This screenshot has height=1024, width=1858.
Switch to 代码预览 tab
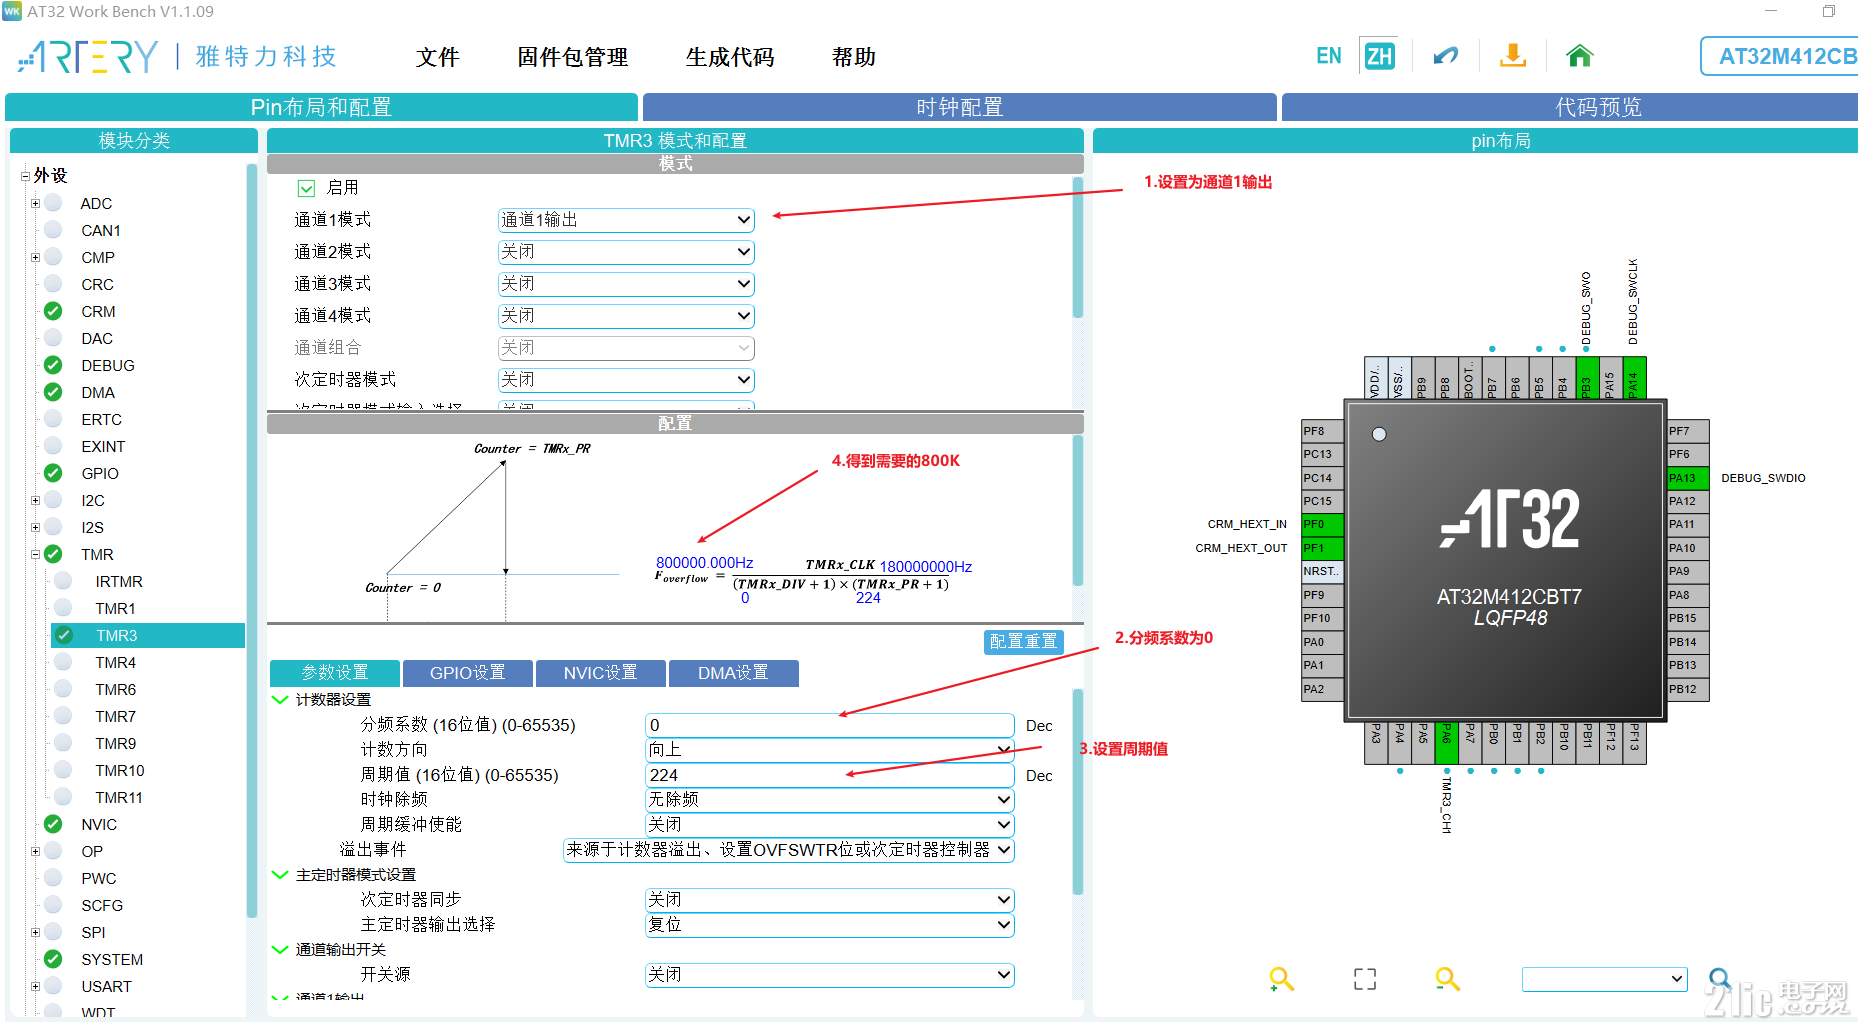pos(1570,107)
